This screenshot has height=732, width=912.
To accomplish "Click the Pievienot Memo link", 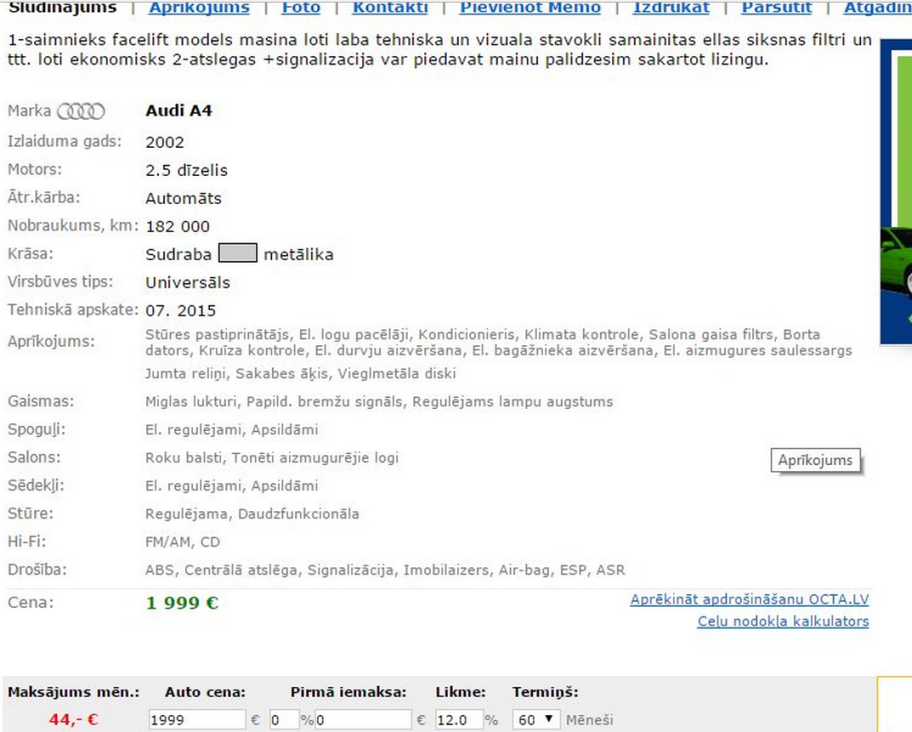I will [530, 8].
